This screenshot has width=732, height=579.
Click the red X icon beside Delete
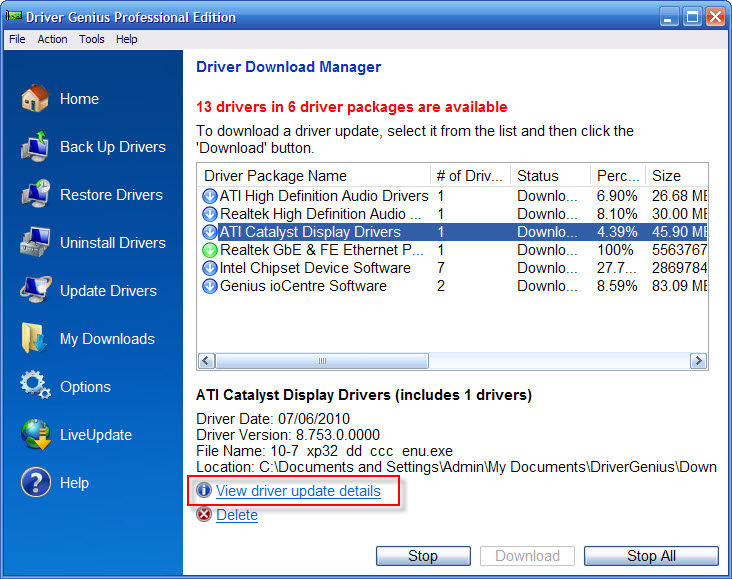click(x=204, y=514)
